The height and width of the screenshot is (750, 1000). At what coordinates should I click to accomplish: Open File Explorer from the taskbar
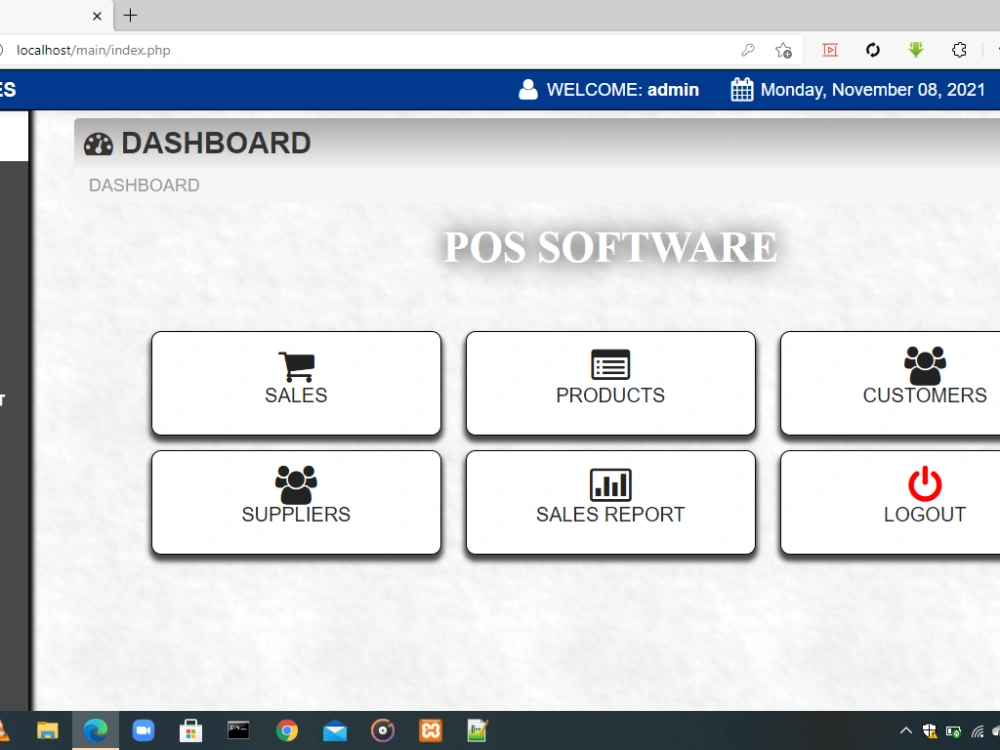pyautogui.click(x=48, y=731)
